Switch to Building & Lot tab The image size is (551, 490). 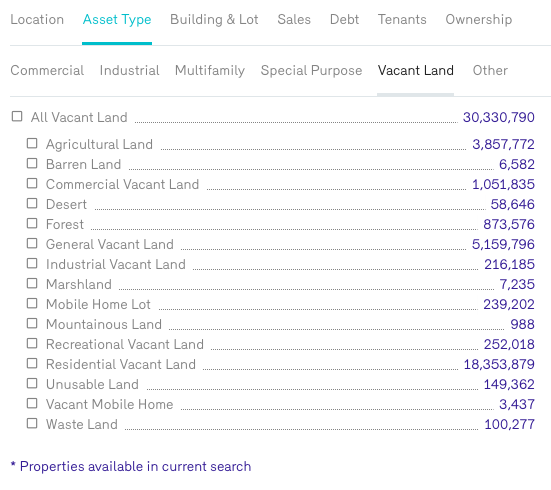(214, 20)
